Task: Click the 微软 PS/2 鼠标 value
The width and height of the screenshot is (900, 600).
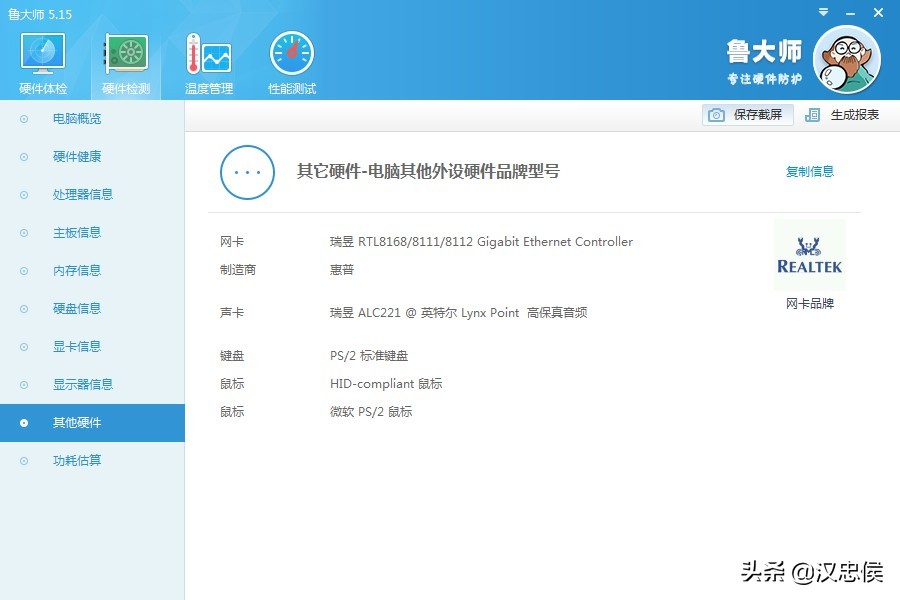Action: click(x=371, y=412)
